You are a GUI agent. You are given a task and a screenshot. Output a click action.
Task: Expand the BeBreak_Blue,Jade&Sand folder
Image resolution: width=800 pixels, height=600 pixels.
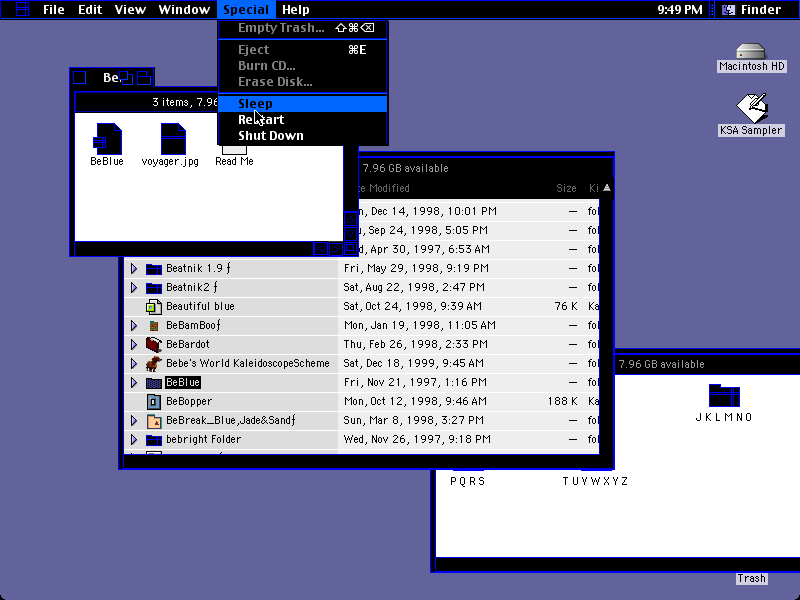(134, 421)
